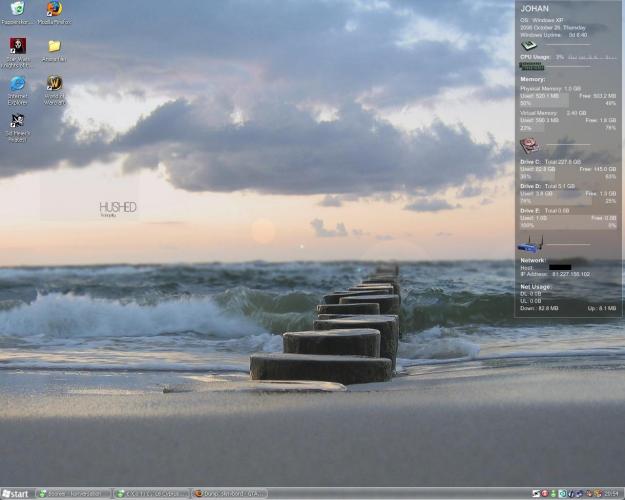Open the yellow folder on the desktop
The width and height of the screenshot is (625, 500).
click(x=54, y=47)
